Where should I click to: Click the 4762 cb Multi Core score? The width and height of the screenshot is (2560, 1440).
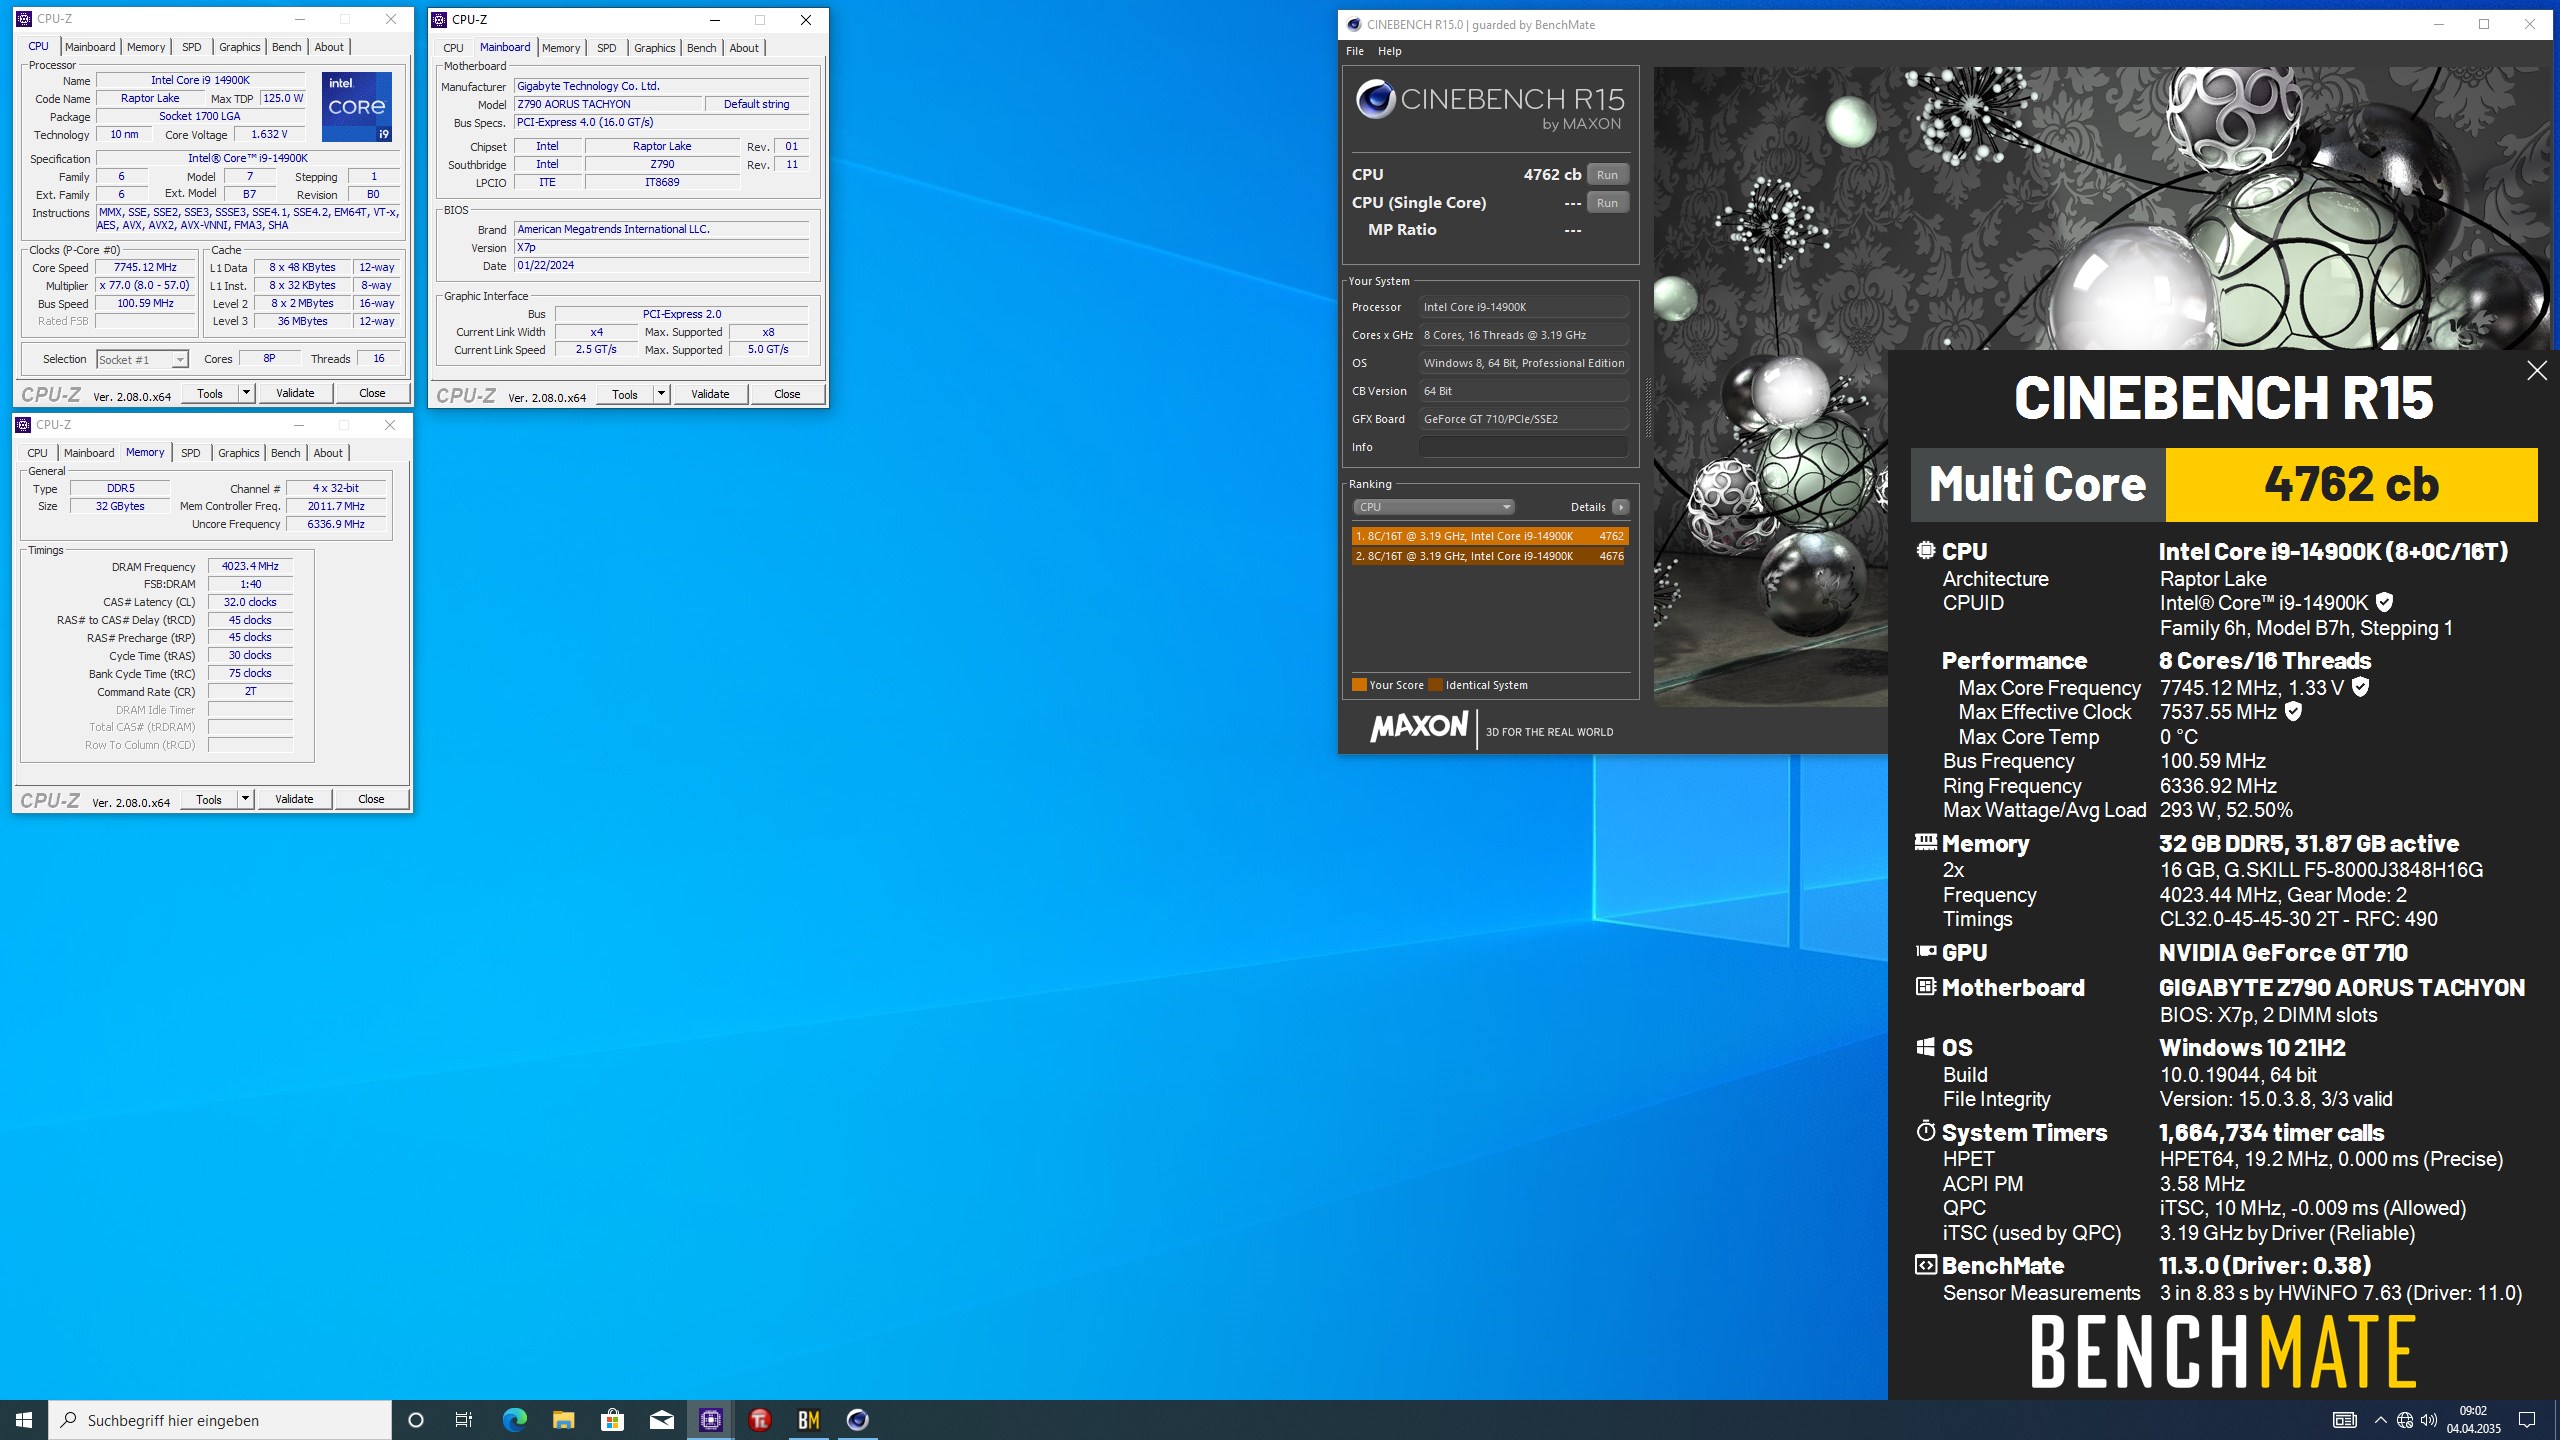point(2351,485)
